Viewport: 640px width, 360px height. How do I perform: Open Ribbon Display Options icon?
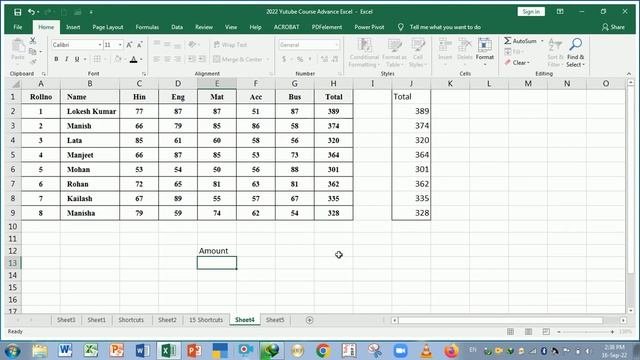[560, 12]
